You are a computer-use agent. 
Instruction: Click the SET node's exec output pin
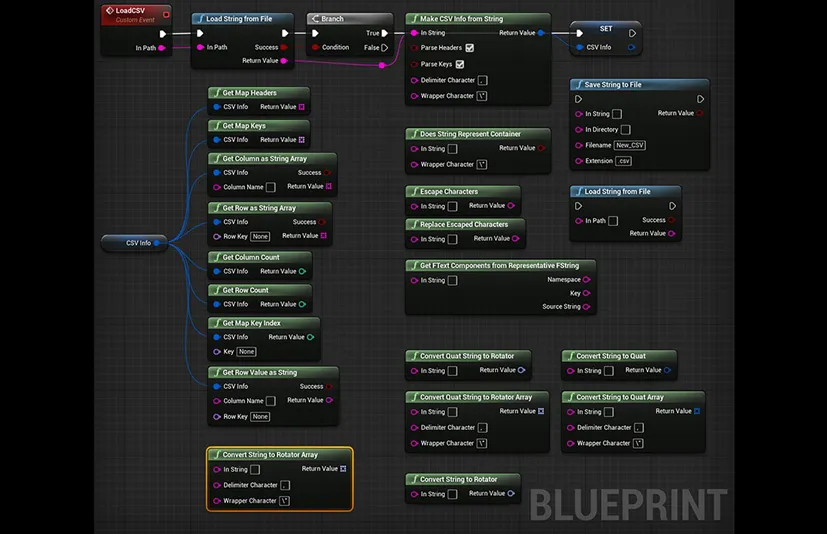pos(632,33)
